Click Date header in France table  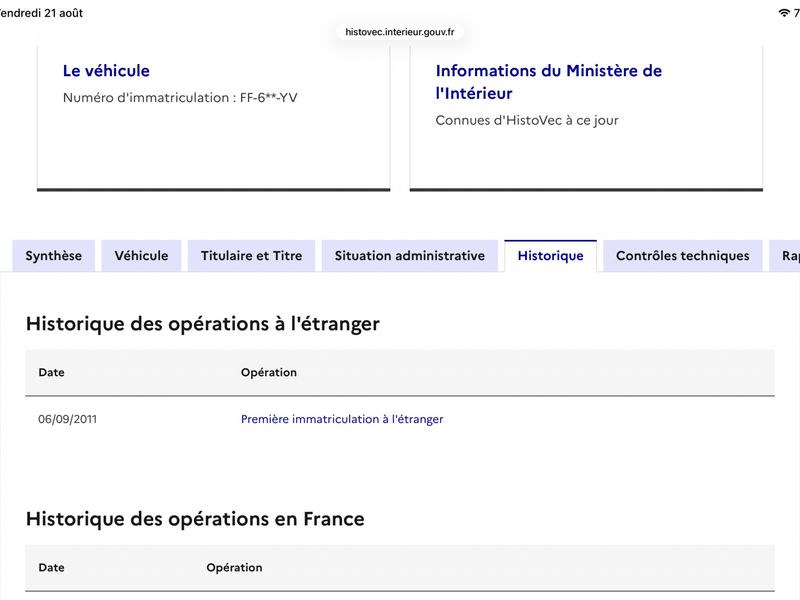pos(52,568)
